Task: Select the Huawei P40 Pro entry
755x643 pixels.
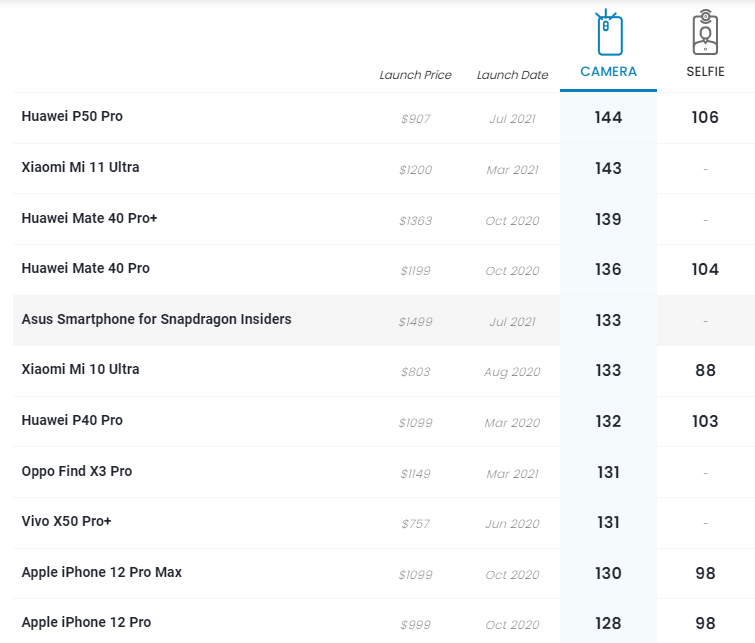Action: tap(72, 421)
